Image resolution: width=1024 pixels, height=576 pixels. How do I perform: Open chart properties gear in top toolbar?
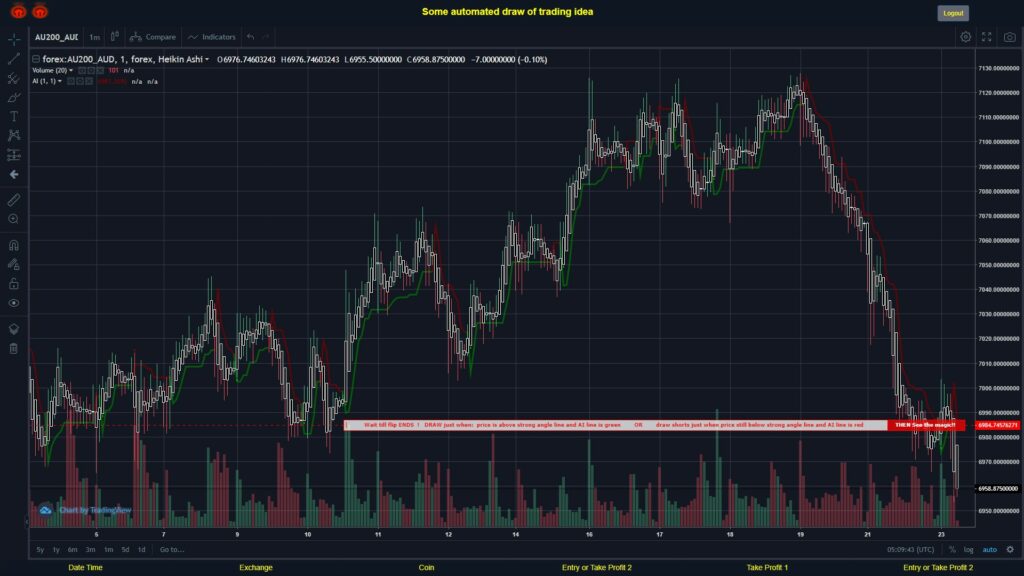point(965,37)
